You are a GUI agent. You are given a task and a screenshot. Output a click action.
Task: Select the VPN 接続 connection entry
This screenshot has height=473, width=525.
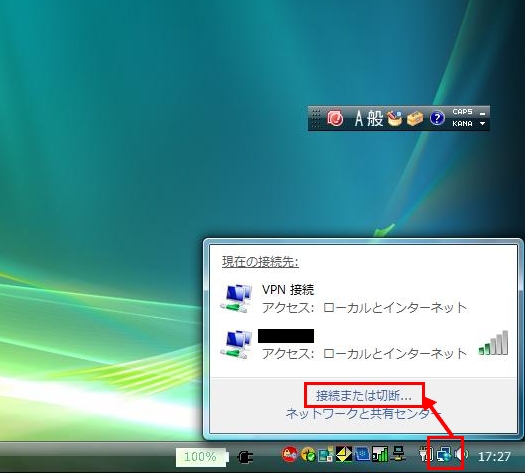click(x=363, y=299)
